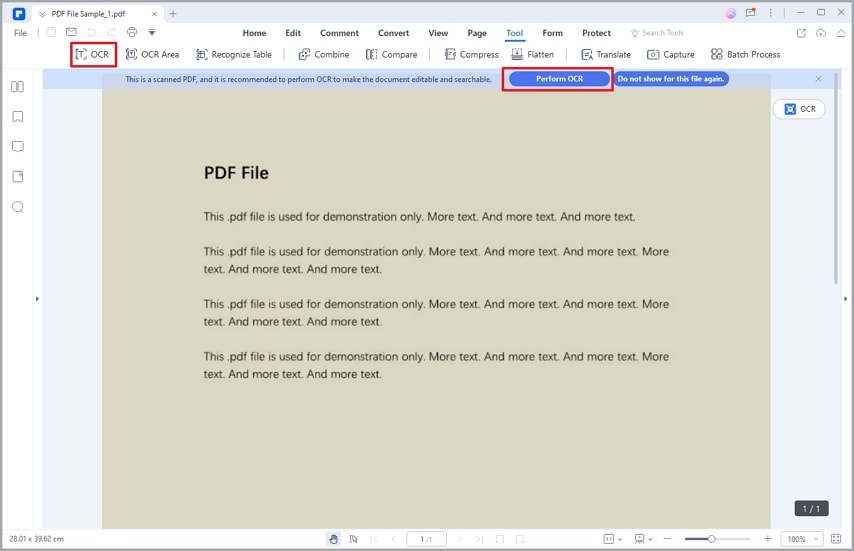Click the save icon in quick access bar
Viewport: 854px width, 551px height.
point(51,33)
